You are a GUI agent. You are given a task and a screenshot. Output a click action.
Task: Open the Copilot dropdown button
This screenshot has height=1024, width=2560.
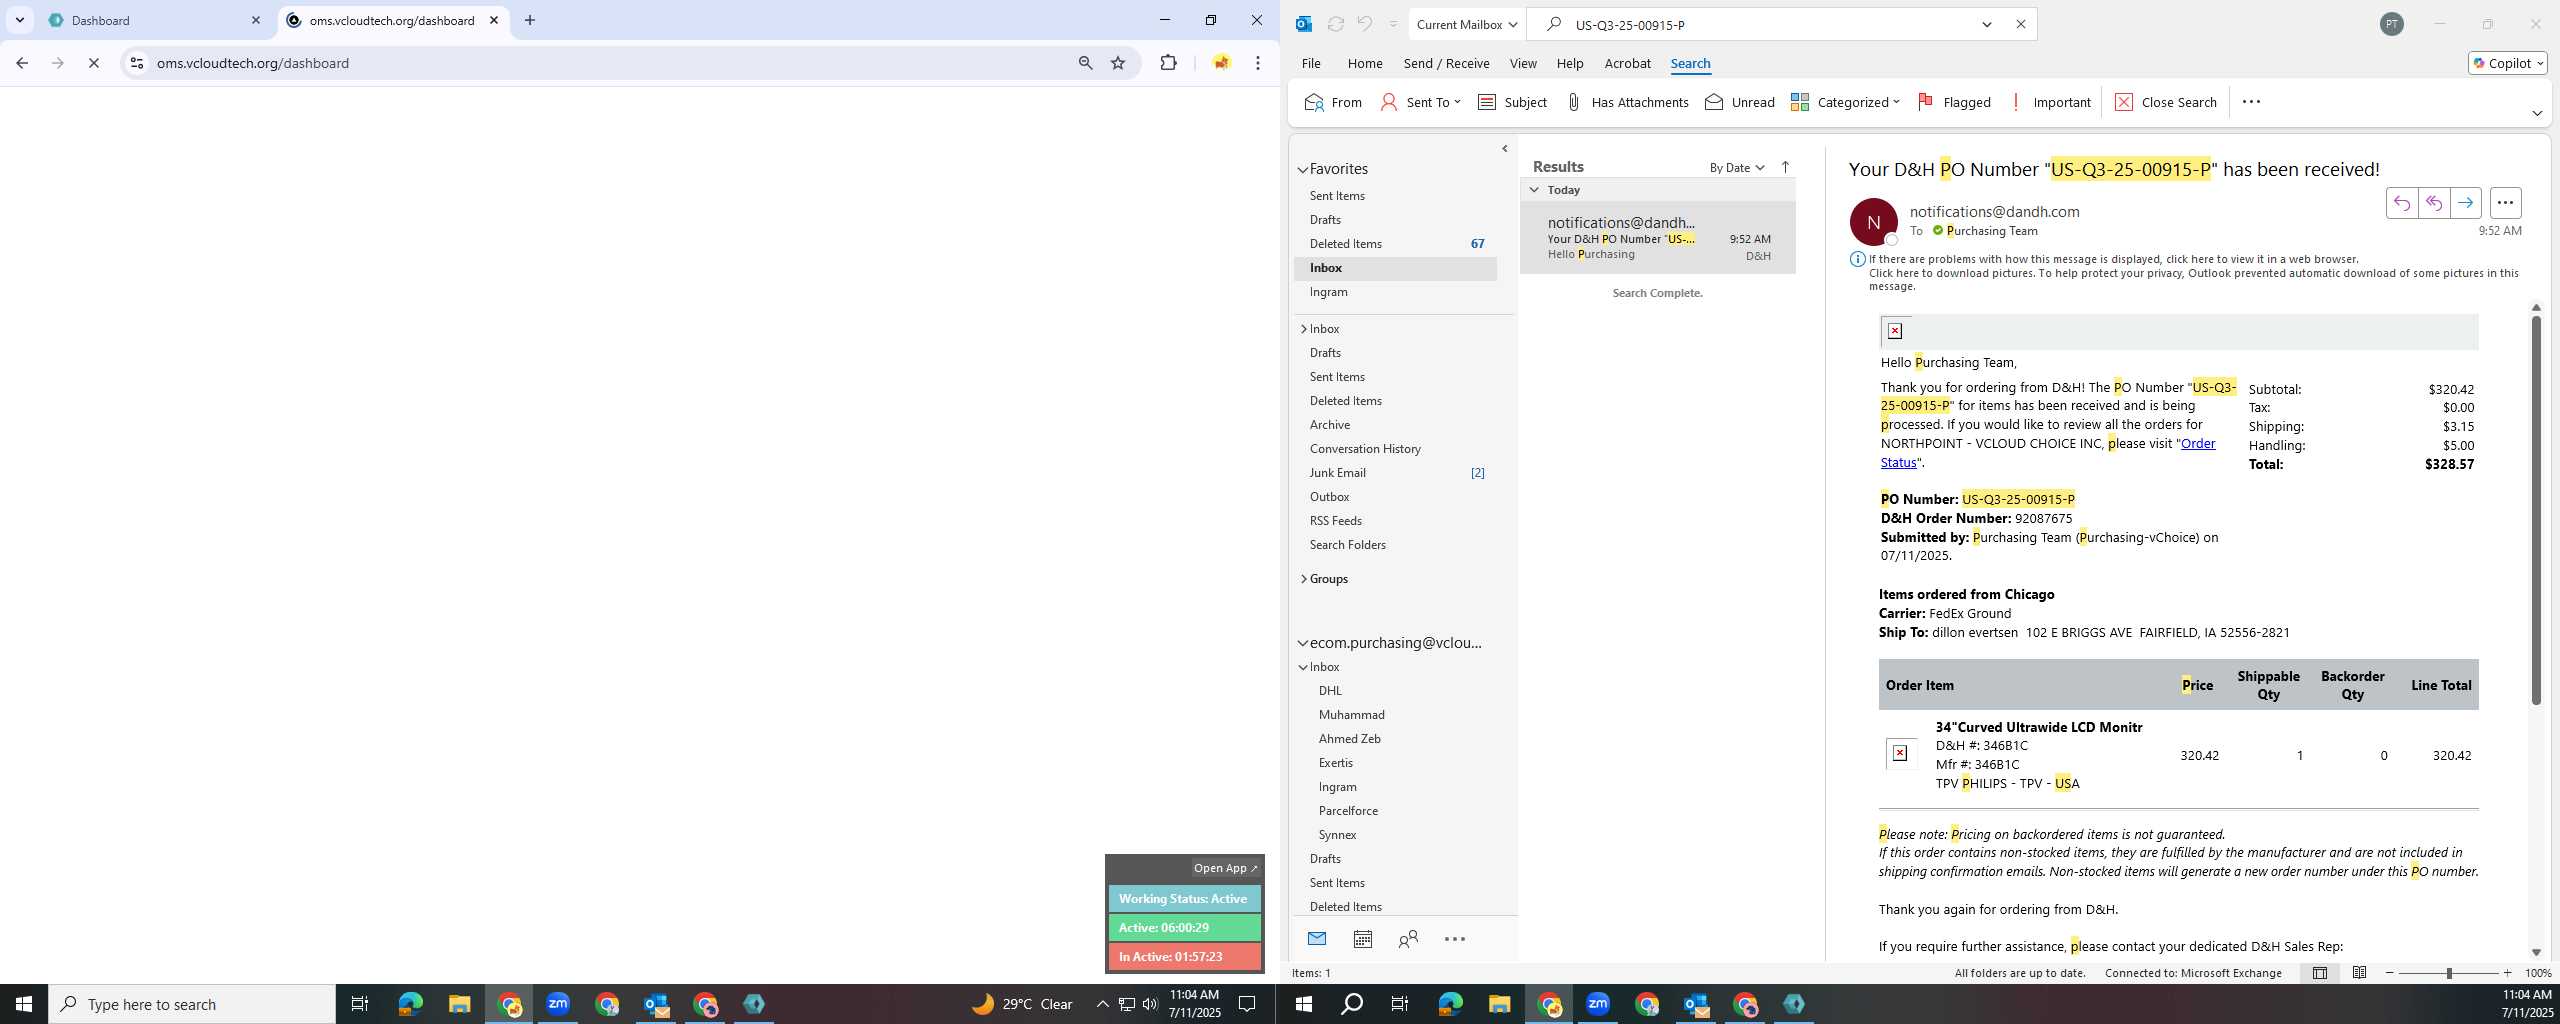click(2508, 63)
